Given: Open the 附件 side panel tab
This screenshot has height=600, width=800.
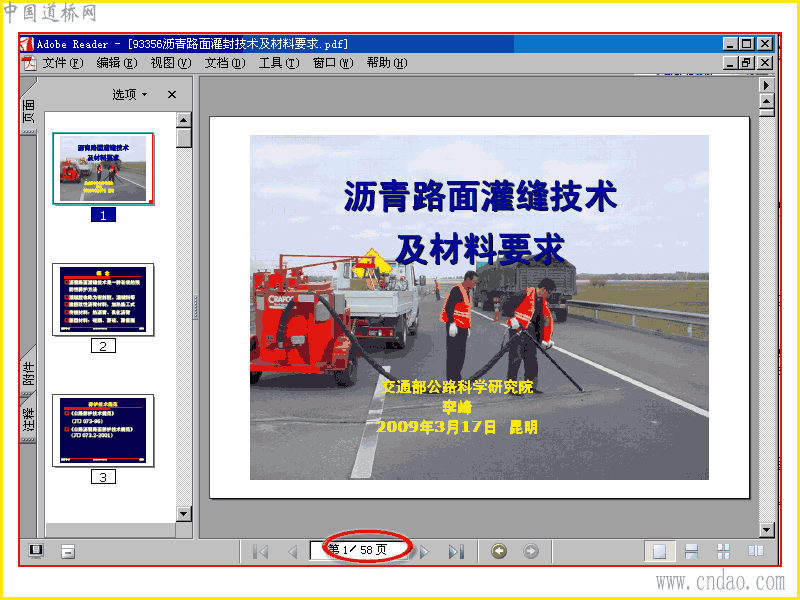Looking at the screenshot, I should tap(29, 370).
